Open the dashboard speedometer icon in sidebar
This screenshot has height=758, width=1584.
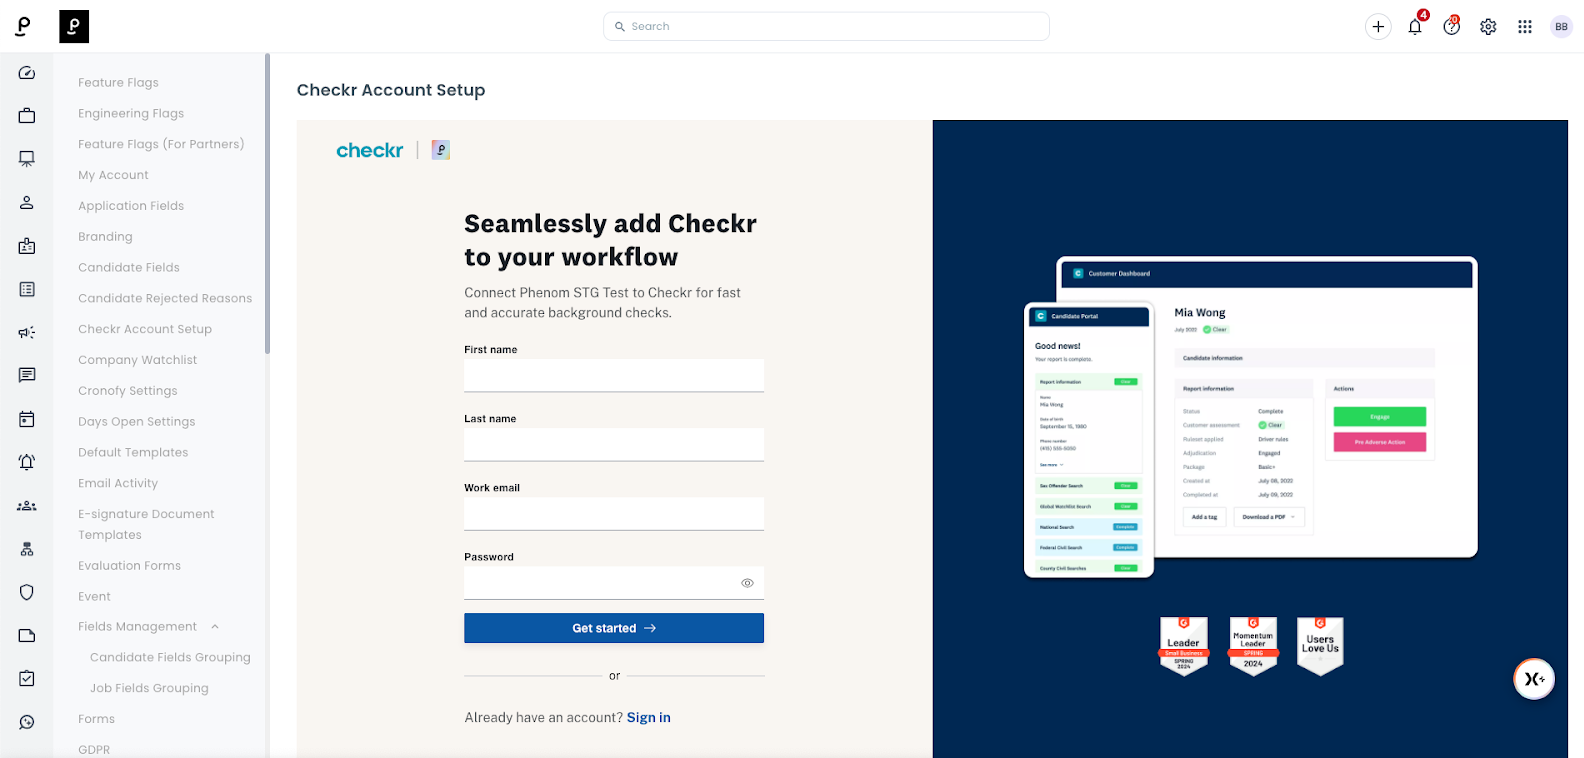pyautogui.click(x=27, y=73)
